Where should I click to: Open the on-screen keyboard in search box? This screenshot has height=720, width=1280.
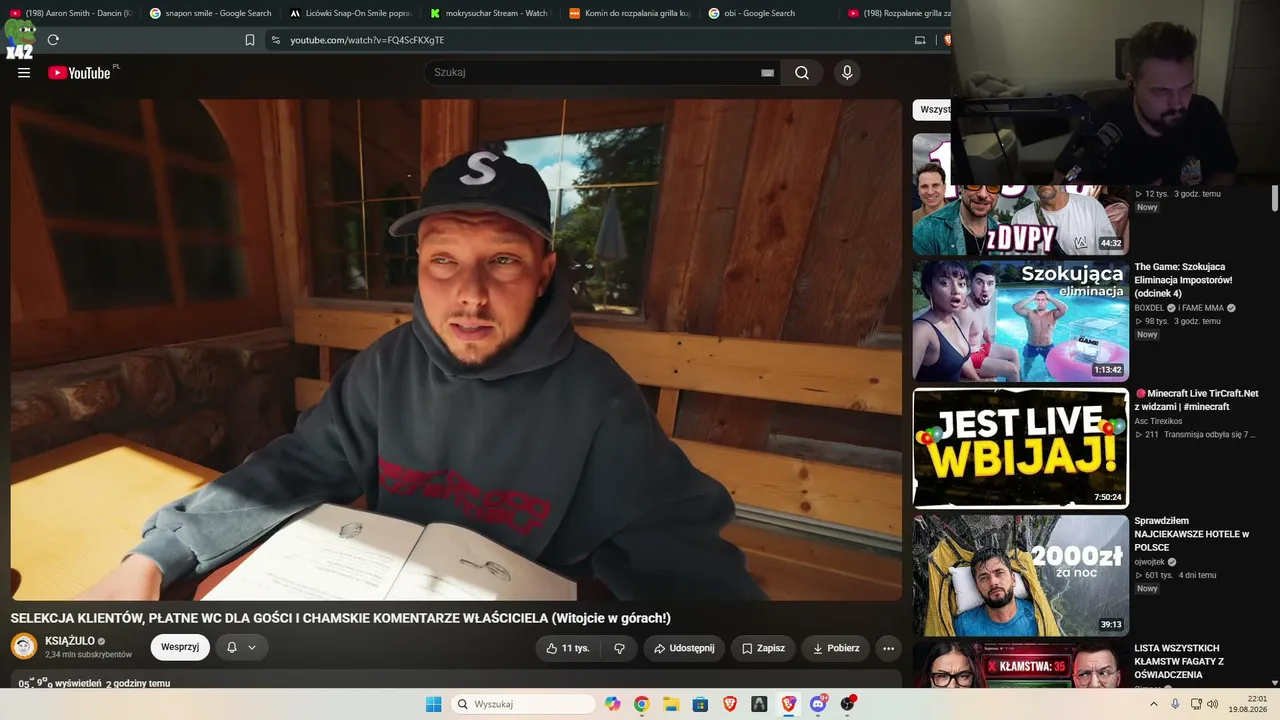click(767, 73)
